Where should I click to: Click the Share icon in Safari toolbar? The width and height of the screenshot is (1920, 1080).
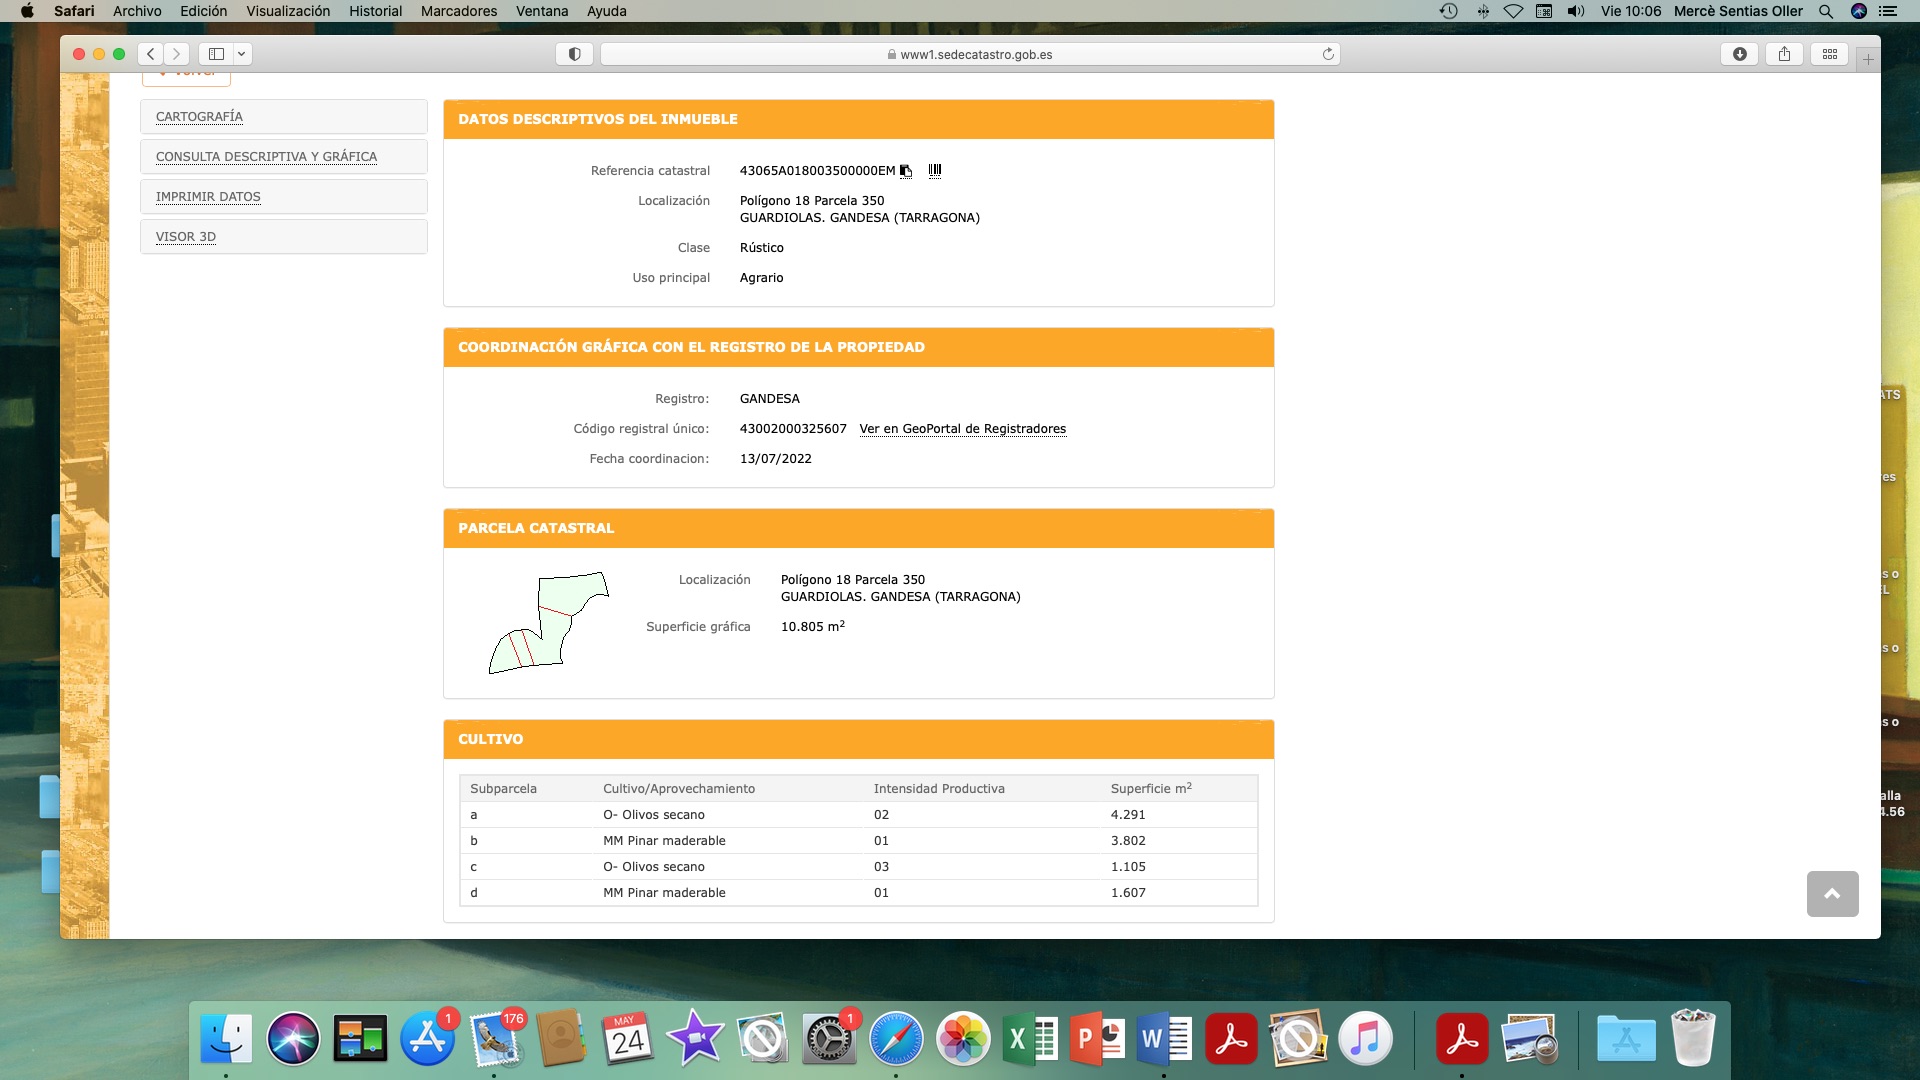pos(1785,54)
